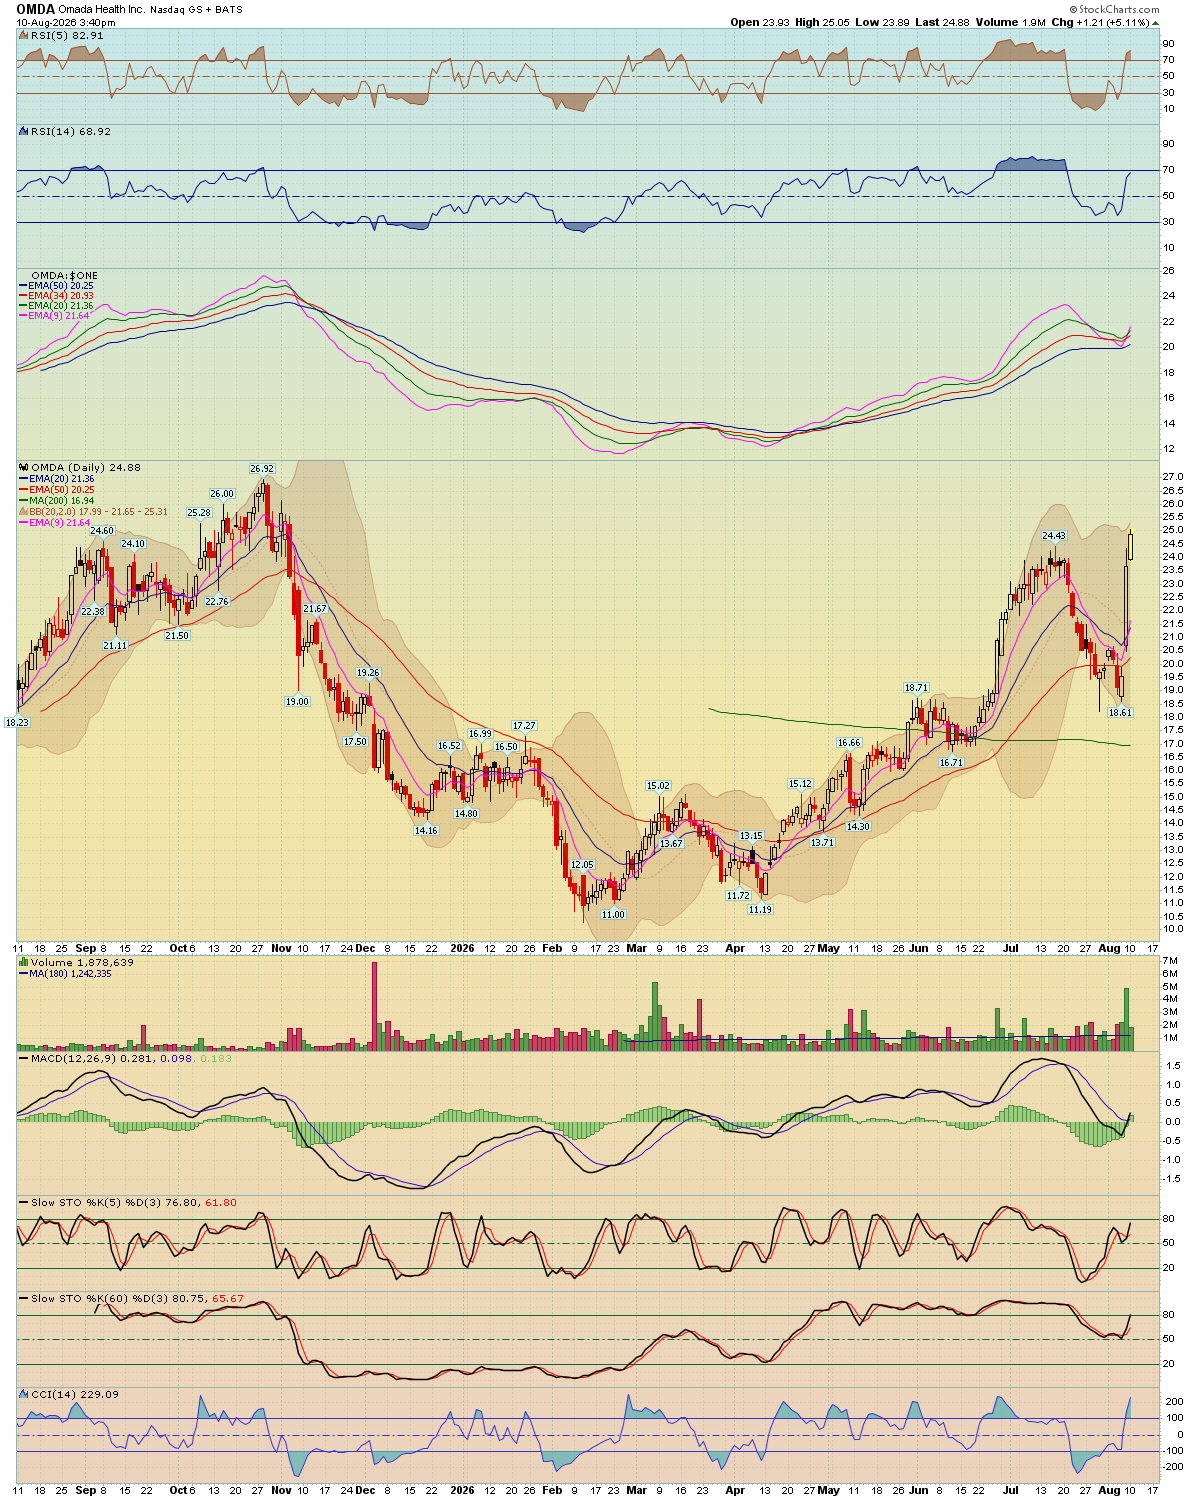This screenshot has width=1200, height=1500.
Task: Click the 18.61 August low annotation
Action: [x=1120, y=713]
